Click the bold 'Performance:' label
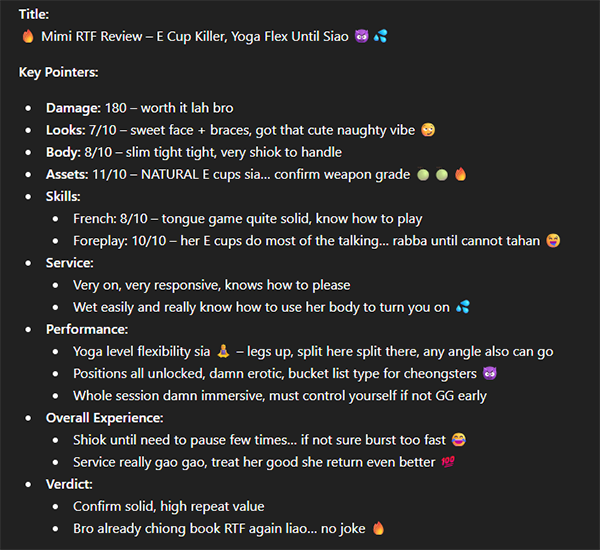 87,329
